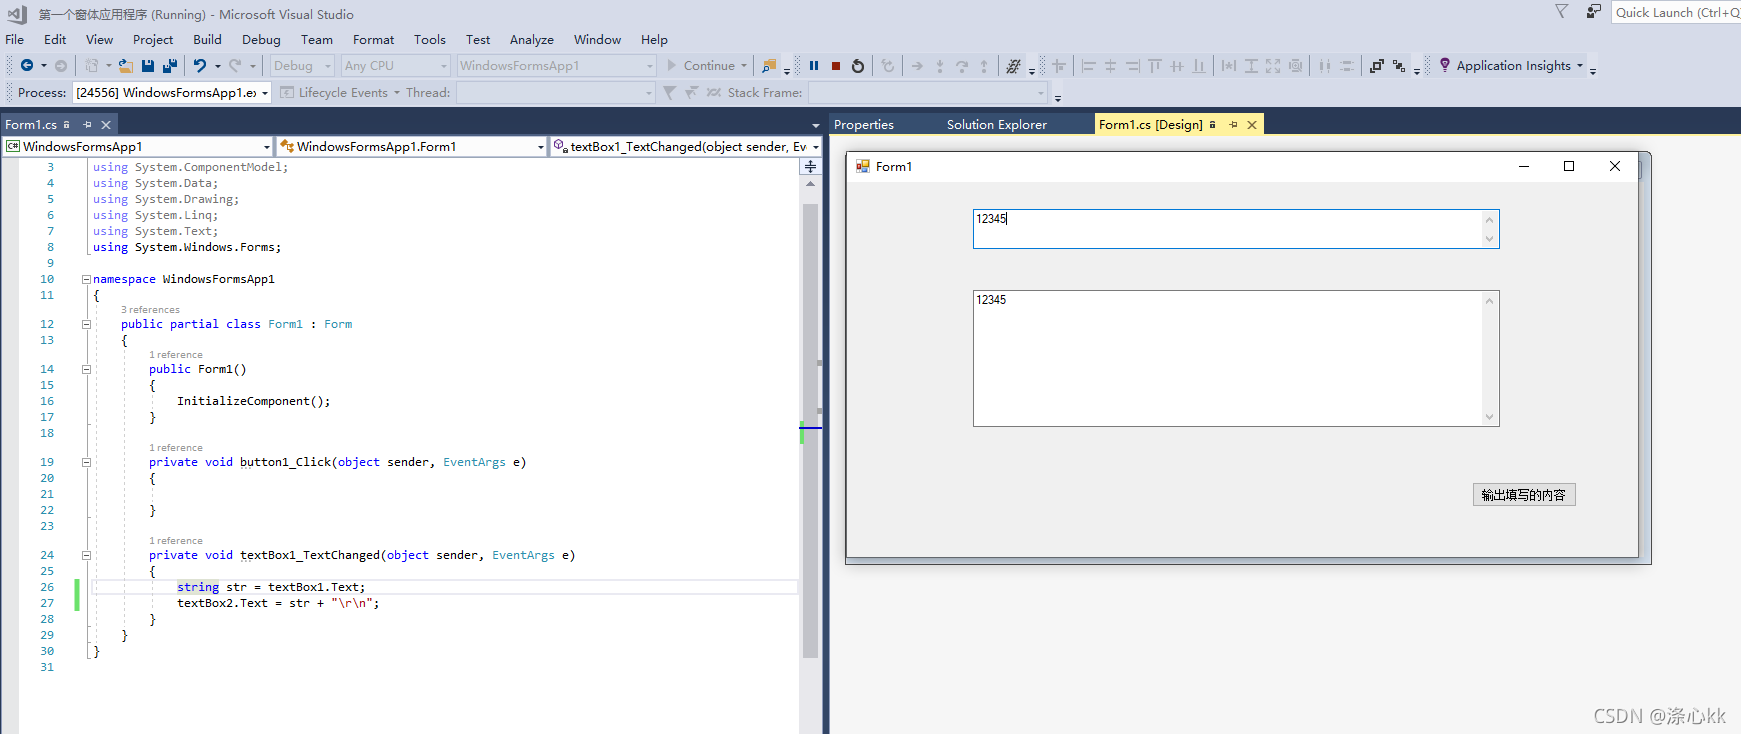This screenshot has width=1741, height=734.
Task: Open the Analyze menu
Action: pyautogui.click(x=532, y=40)
